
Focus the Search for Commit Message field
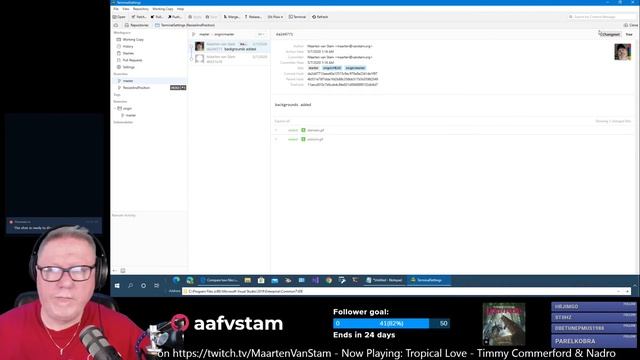tap(602, 17)
